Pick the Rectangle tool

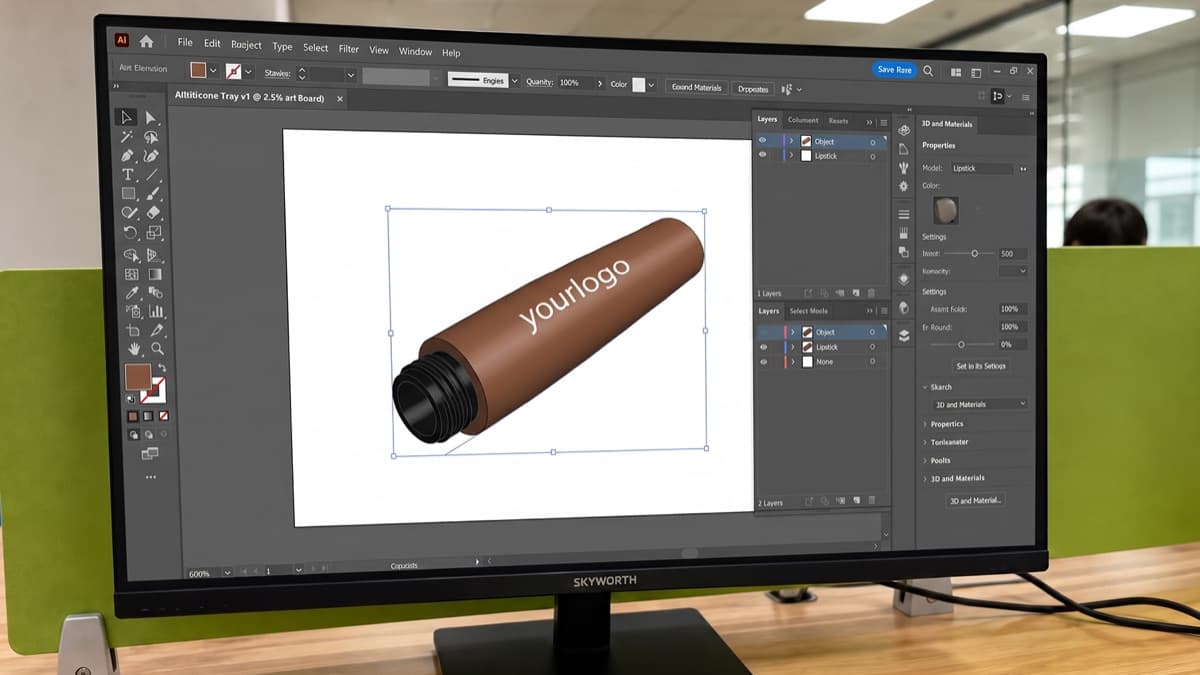click(x=128, y=194)
